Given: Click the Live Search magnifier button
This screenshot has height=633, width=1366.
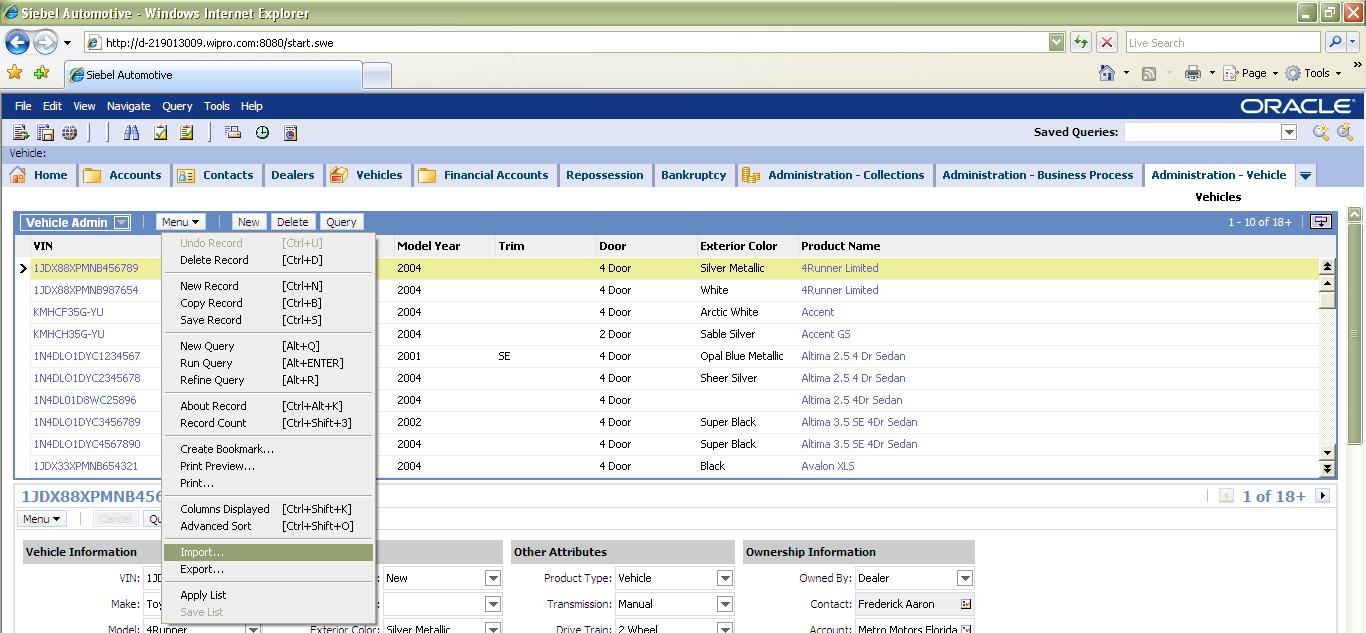Looking at the screenshot, I should pyautogui.click(x=1334, y=42).
